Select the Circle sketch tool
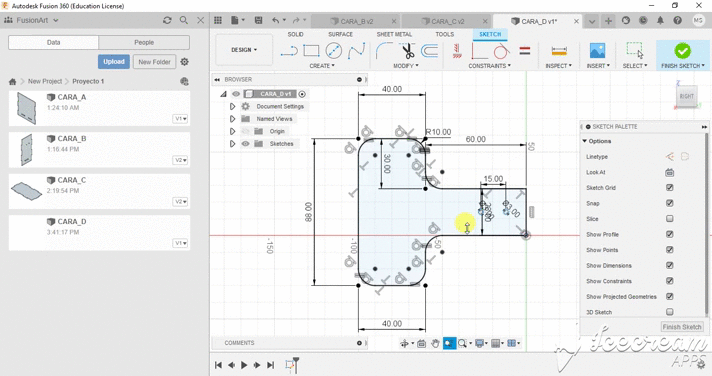 [334, 50]
